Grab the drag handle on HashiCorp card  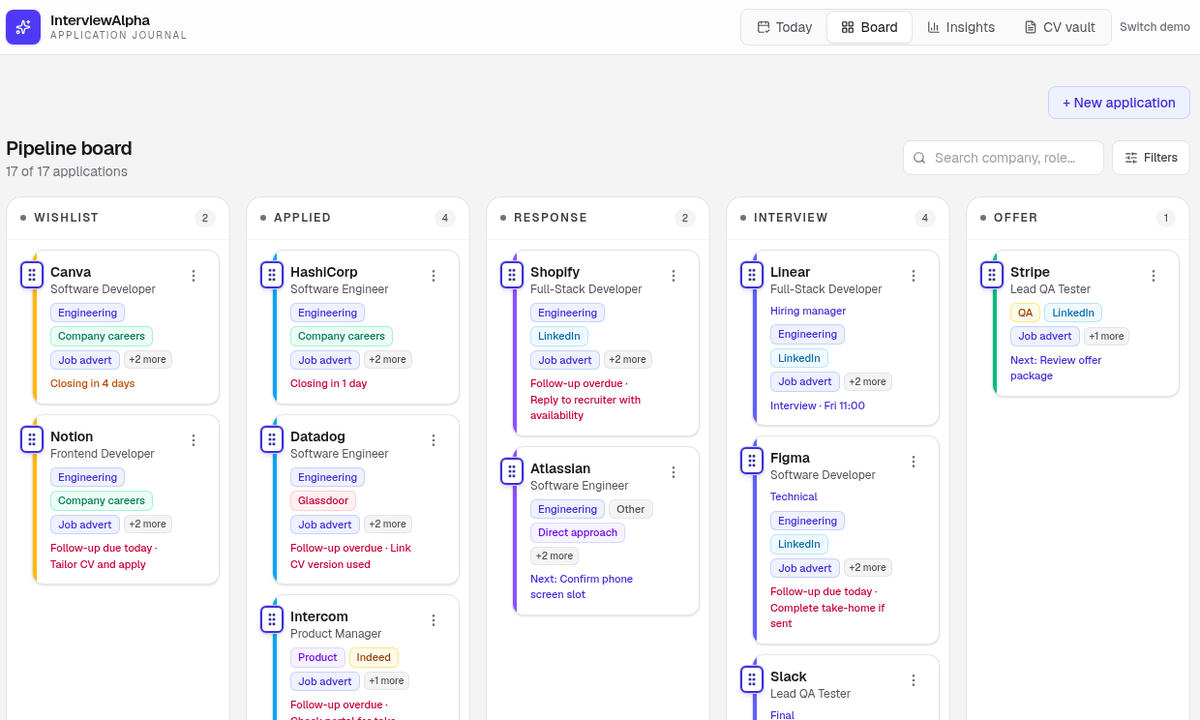click(x=272, y=274)
